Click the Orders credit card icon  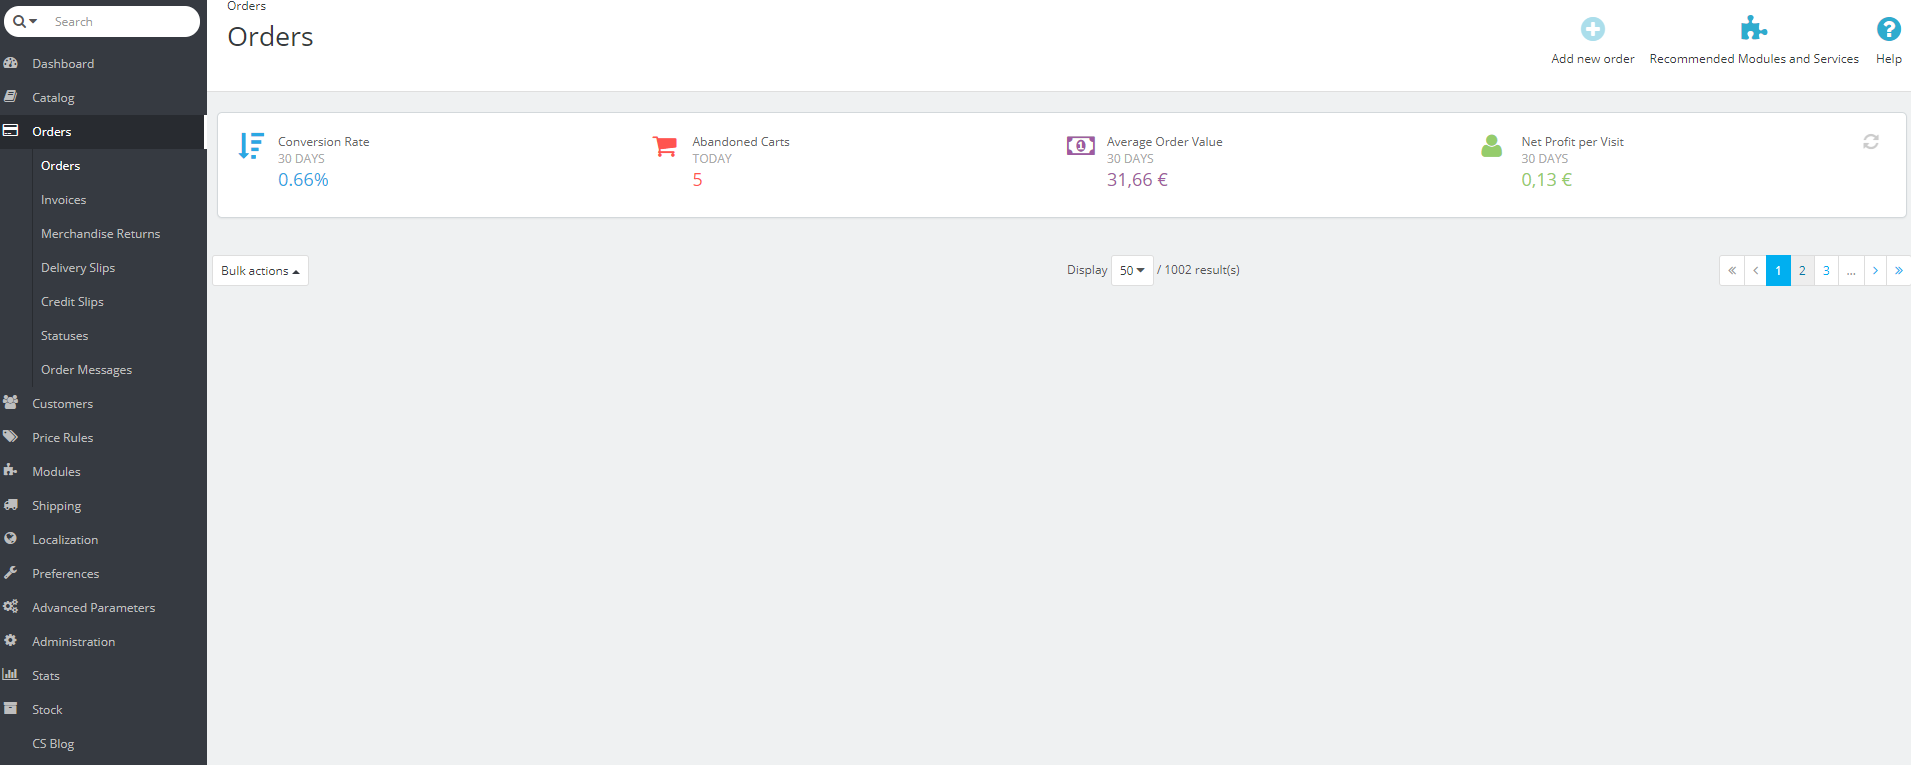coord(11,131)
